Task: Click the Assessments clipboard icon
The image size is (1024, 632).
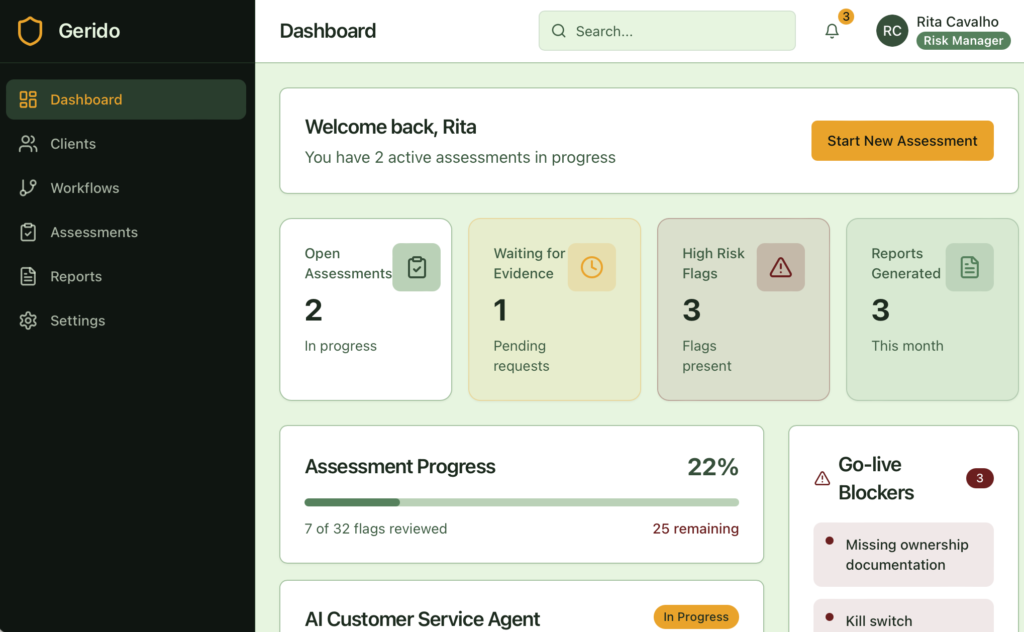Action: 28,231
